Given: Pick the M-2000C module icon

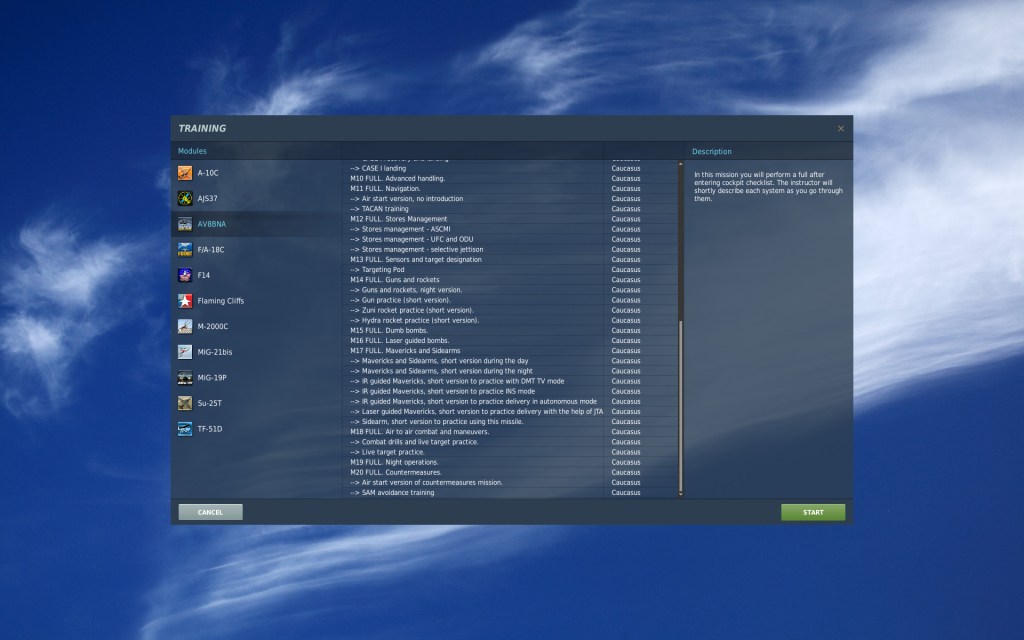Looking at the screenshot, I should 185,326.
